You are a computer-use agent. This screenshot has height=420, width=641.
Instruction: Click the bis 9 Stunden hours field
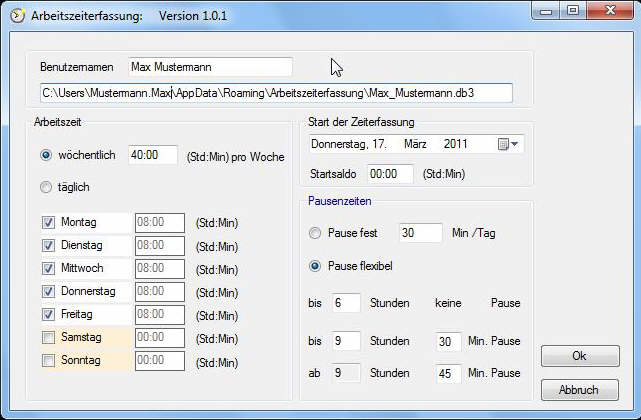point(346,341)
